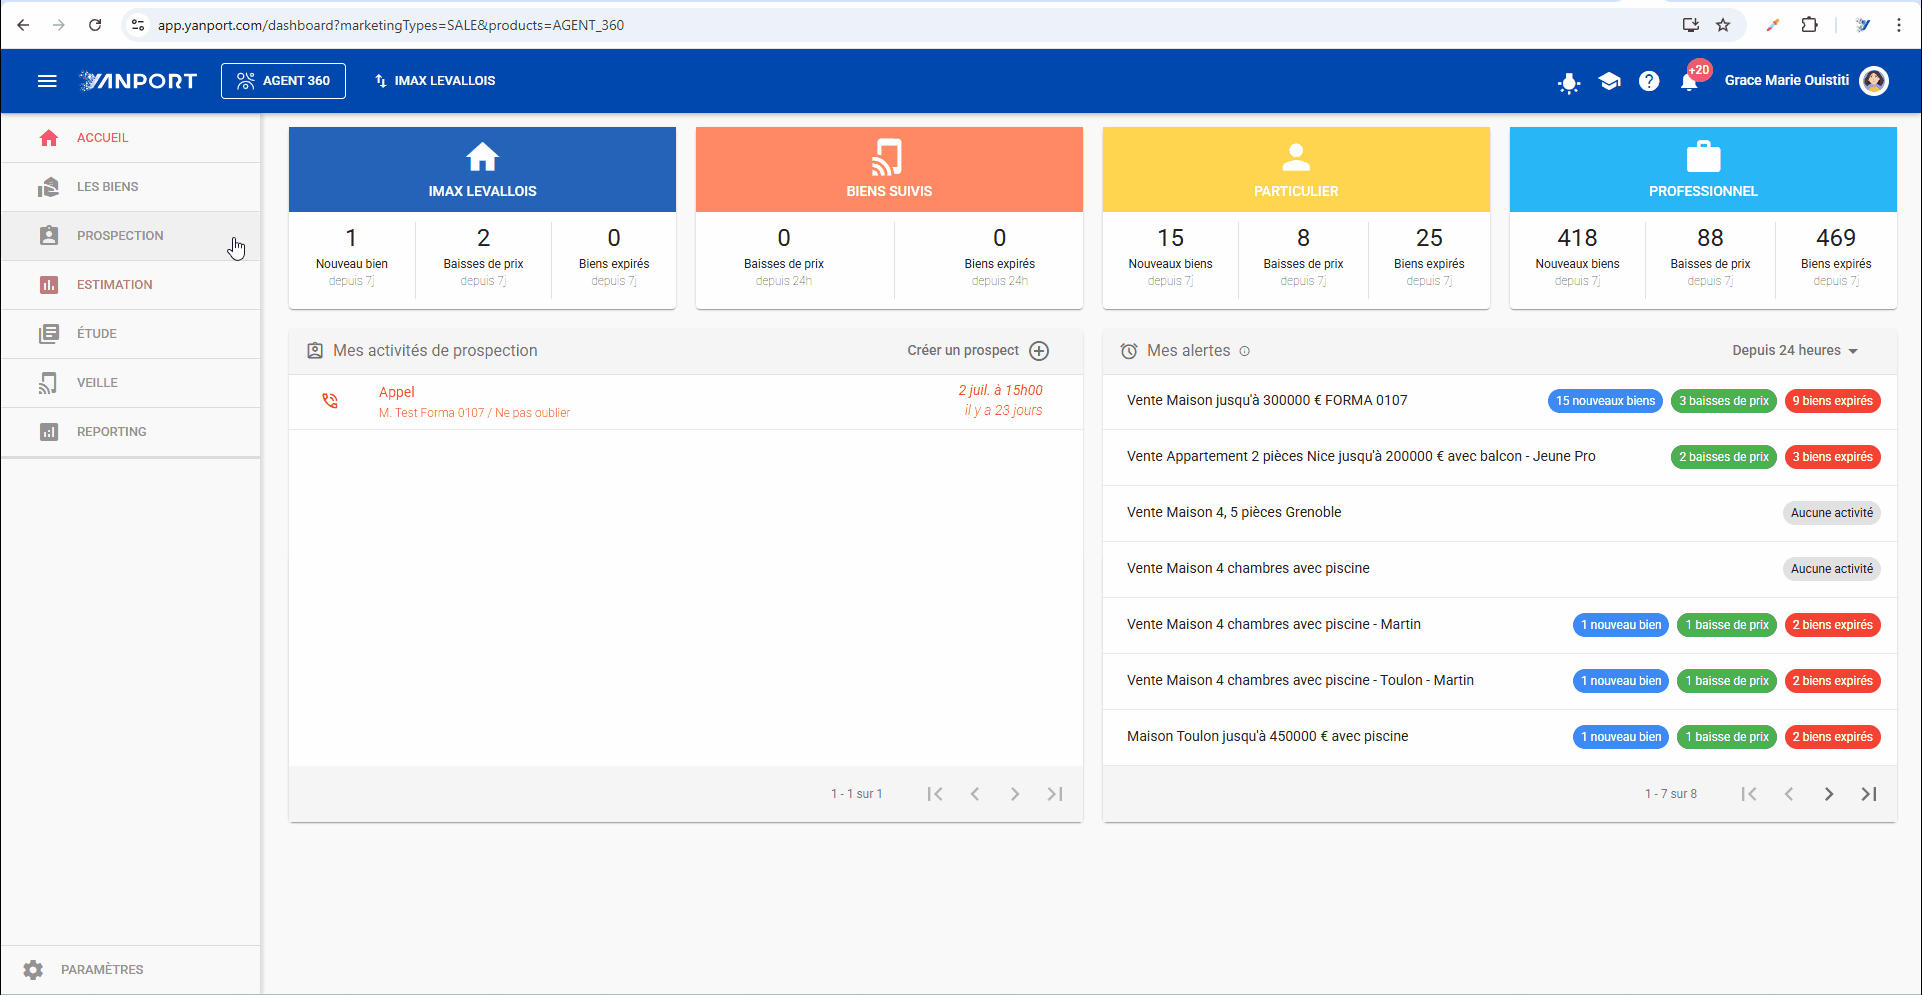Go to first page of alerts
Image resolution: width=1922 pixels, height=995 pixels.
(1749, 794)
